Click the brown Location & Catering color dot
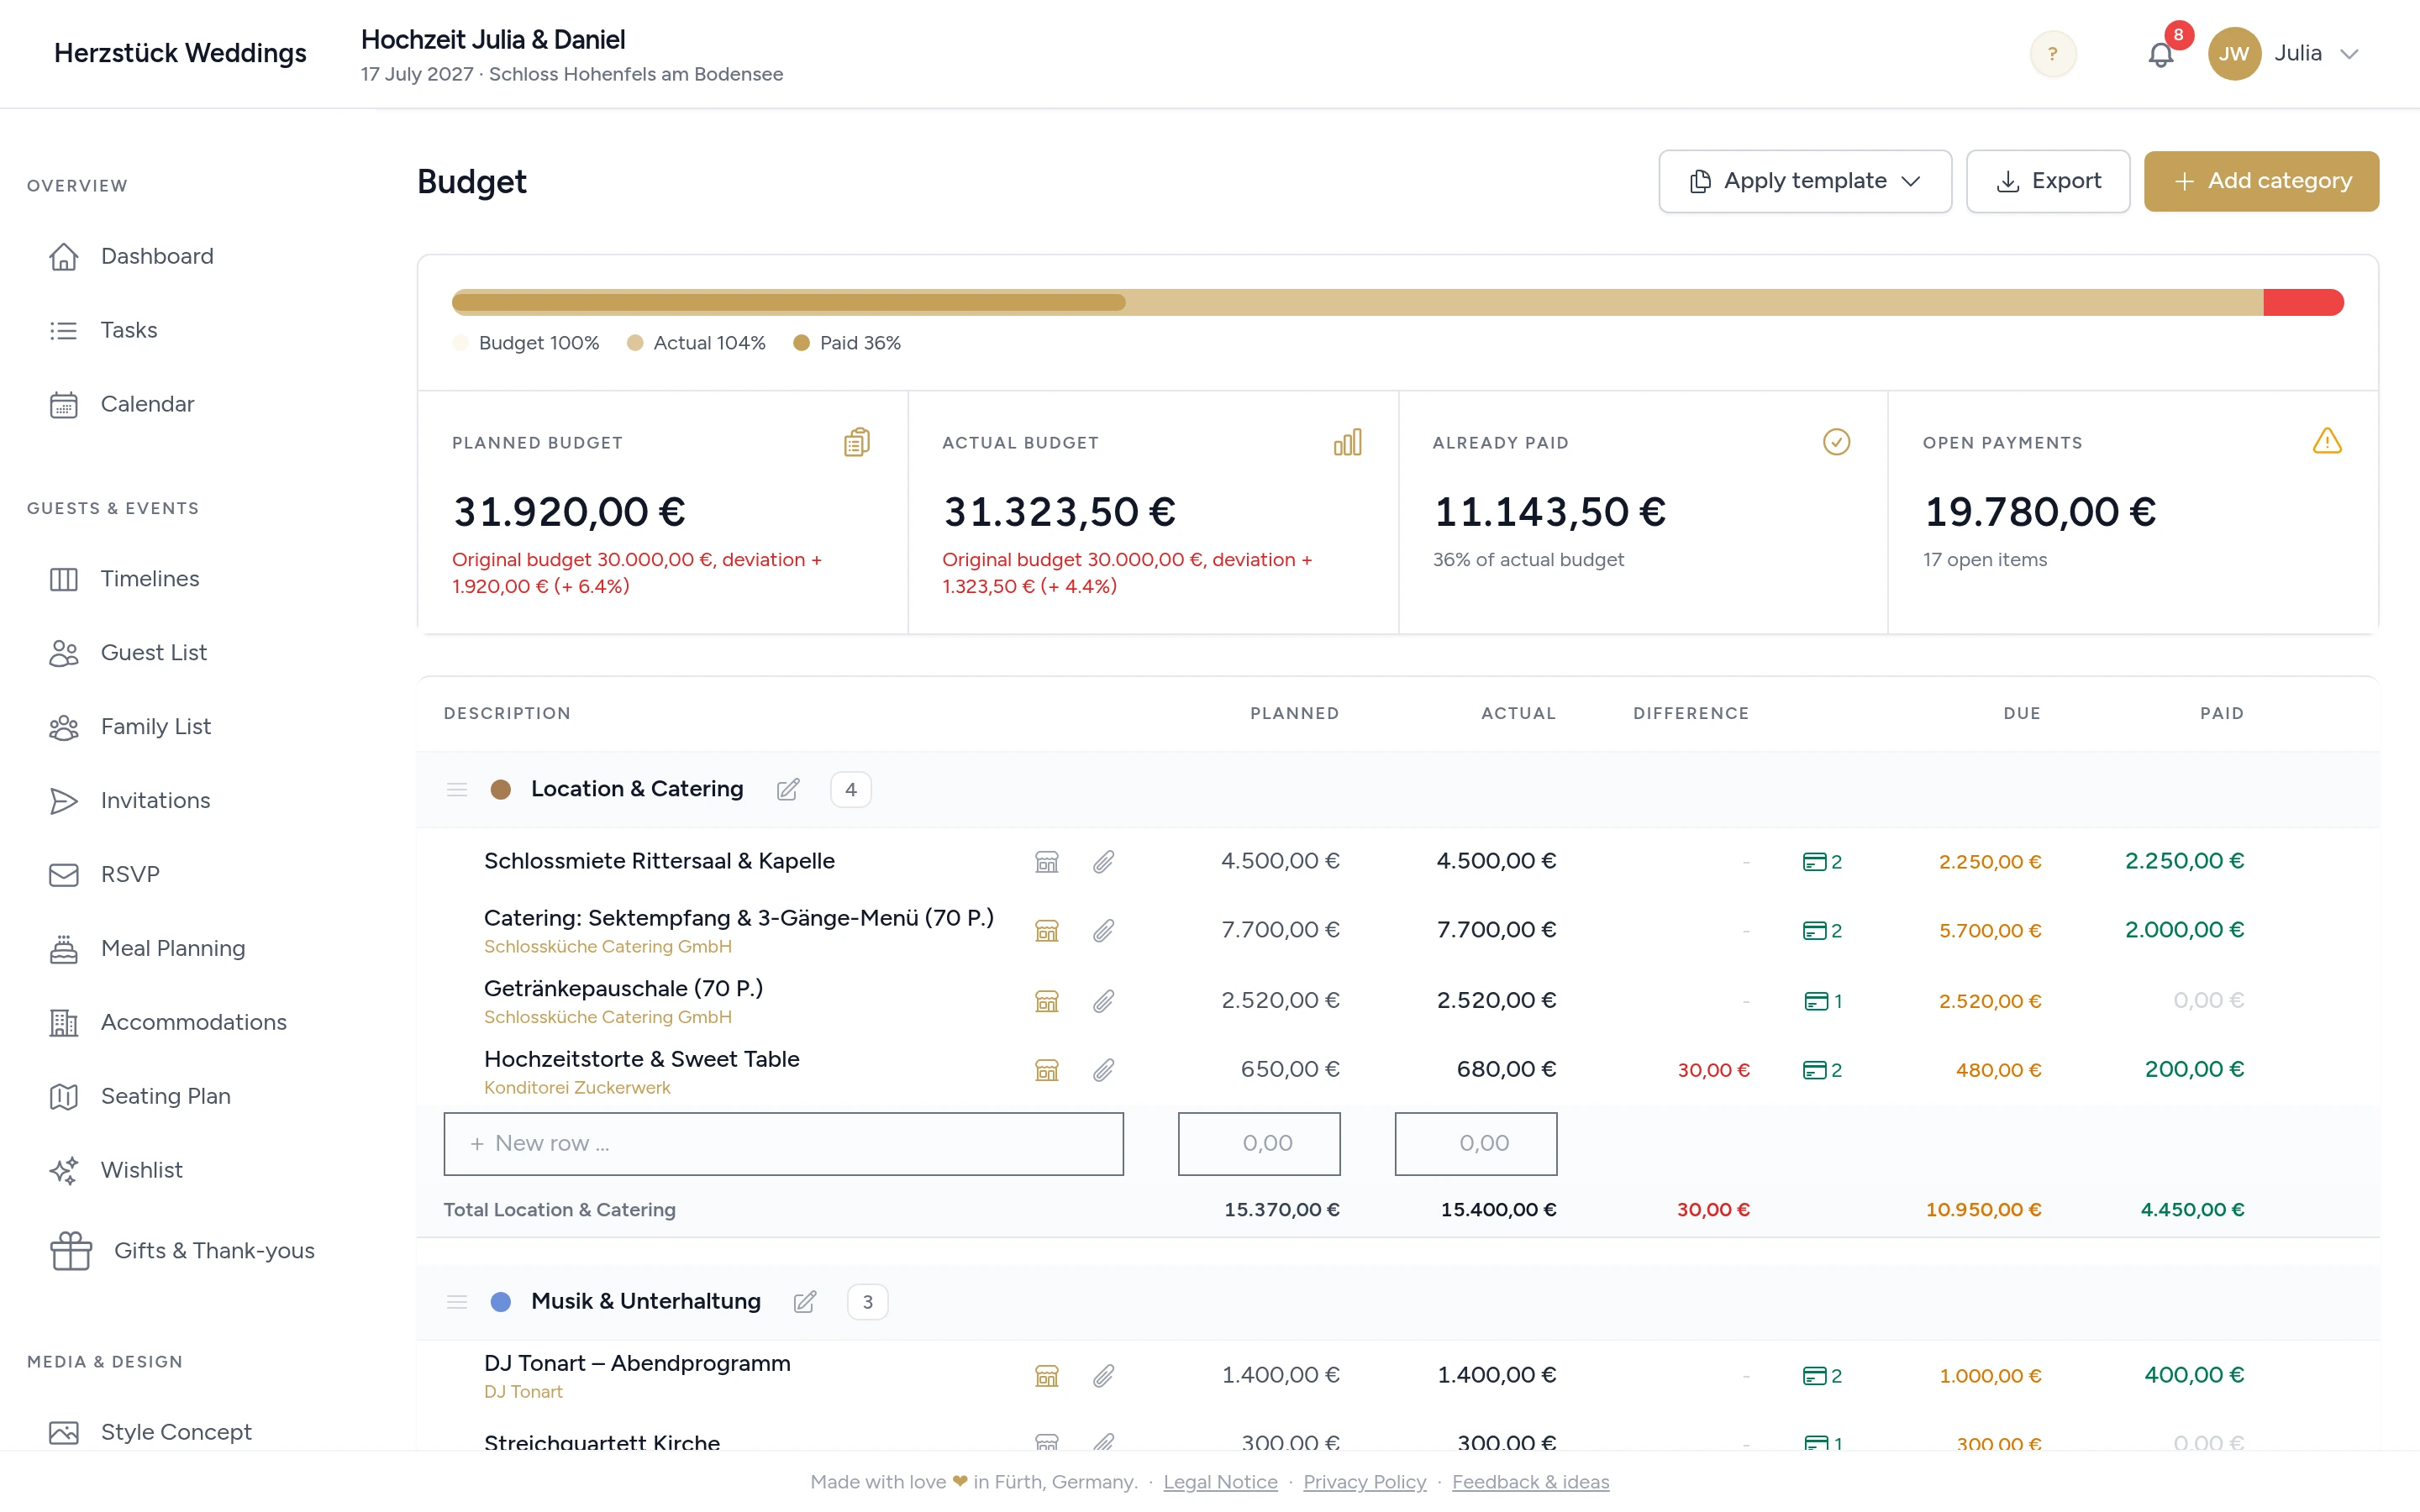Viewport: 2420px width, 1512px height. coord(501,789)
